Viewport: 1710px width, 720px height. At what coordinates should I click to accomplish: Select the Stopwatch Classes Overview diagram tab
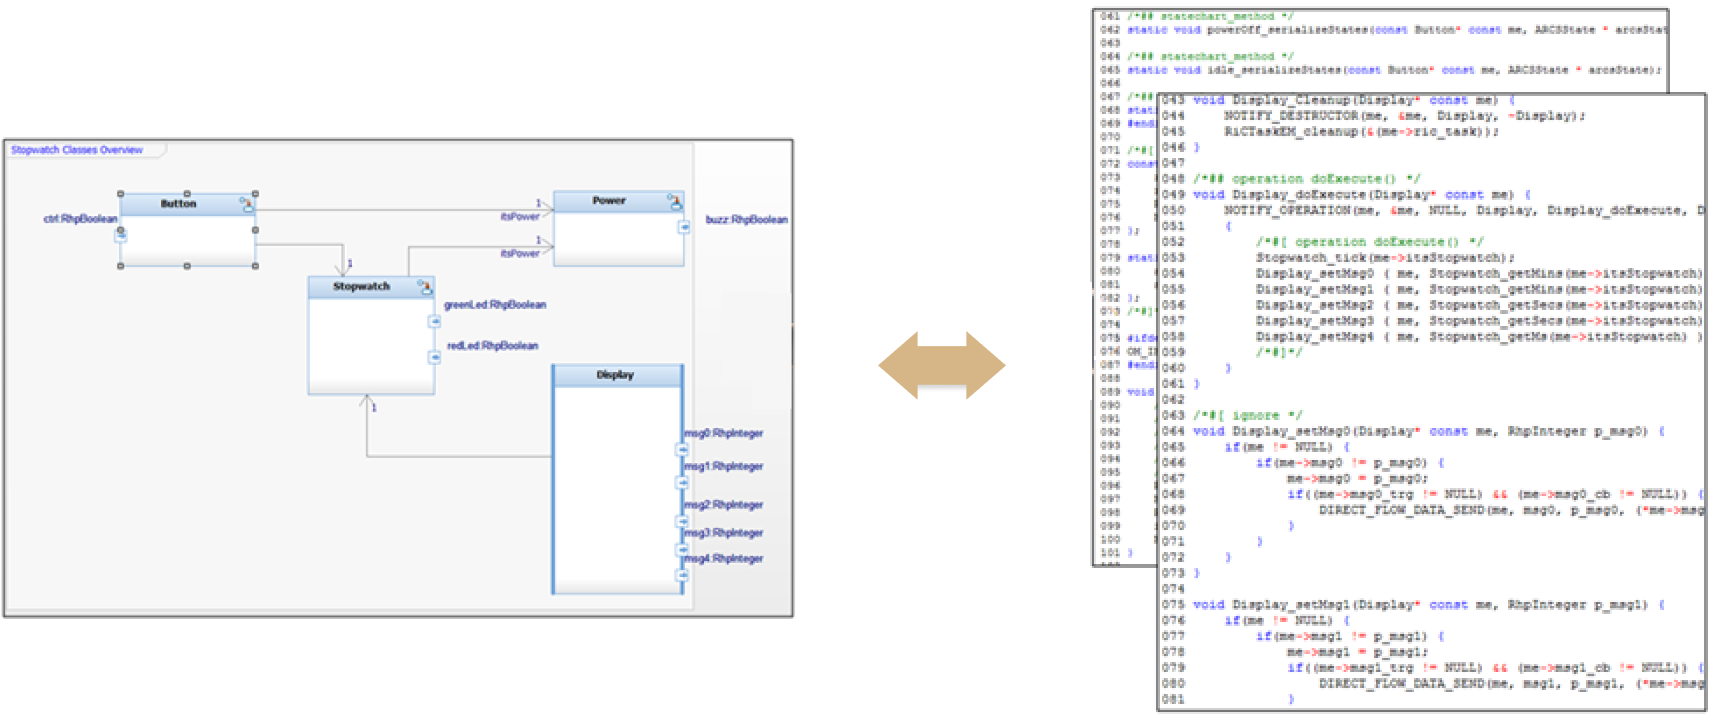77,150
